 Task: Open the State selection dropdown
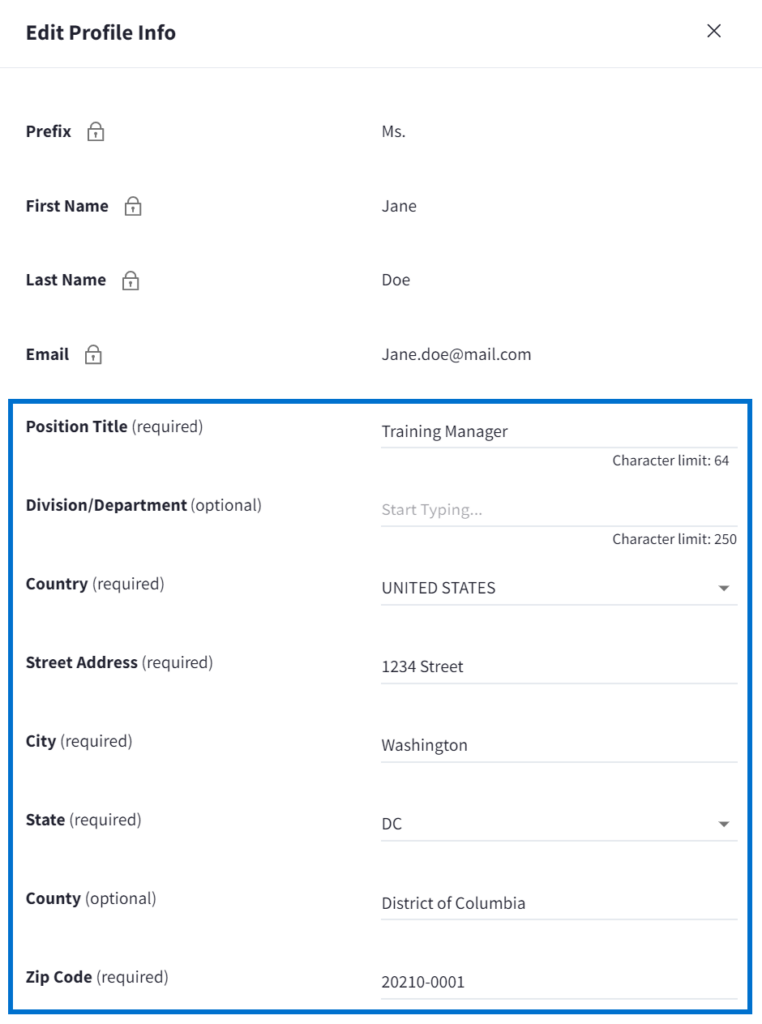pos(558,824)
